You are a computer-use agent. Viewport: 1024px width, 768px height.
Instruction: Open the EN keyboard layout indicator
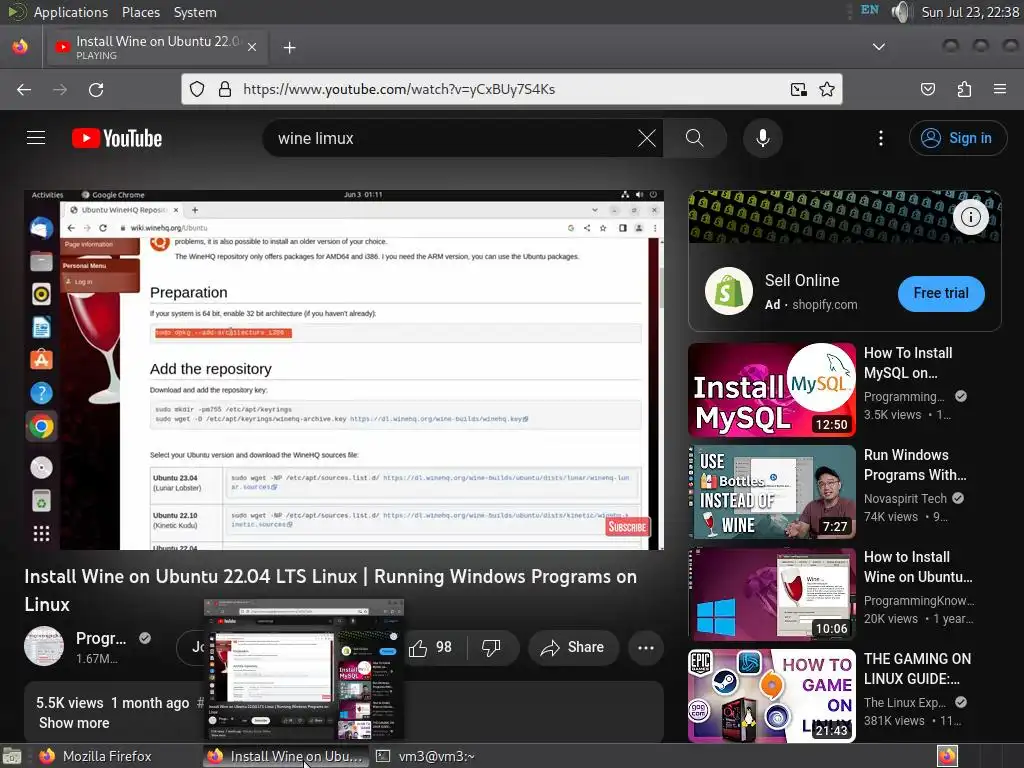(869, 10)
